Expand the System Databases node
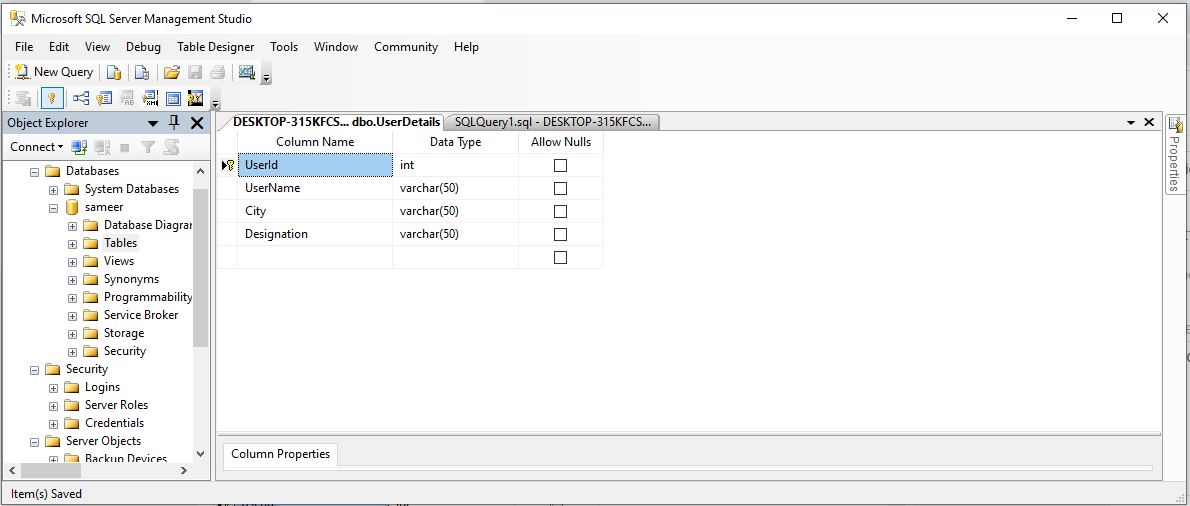 pyautogui.click(x=53, y=190)
